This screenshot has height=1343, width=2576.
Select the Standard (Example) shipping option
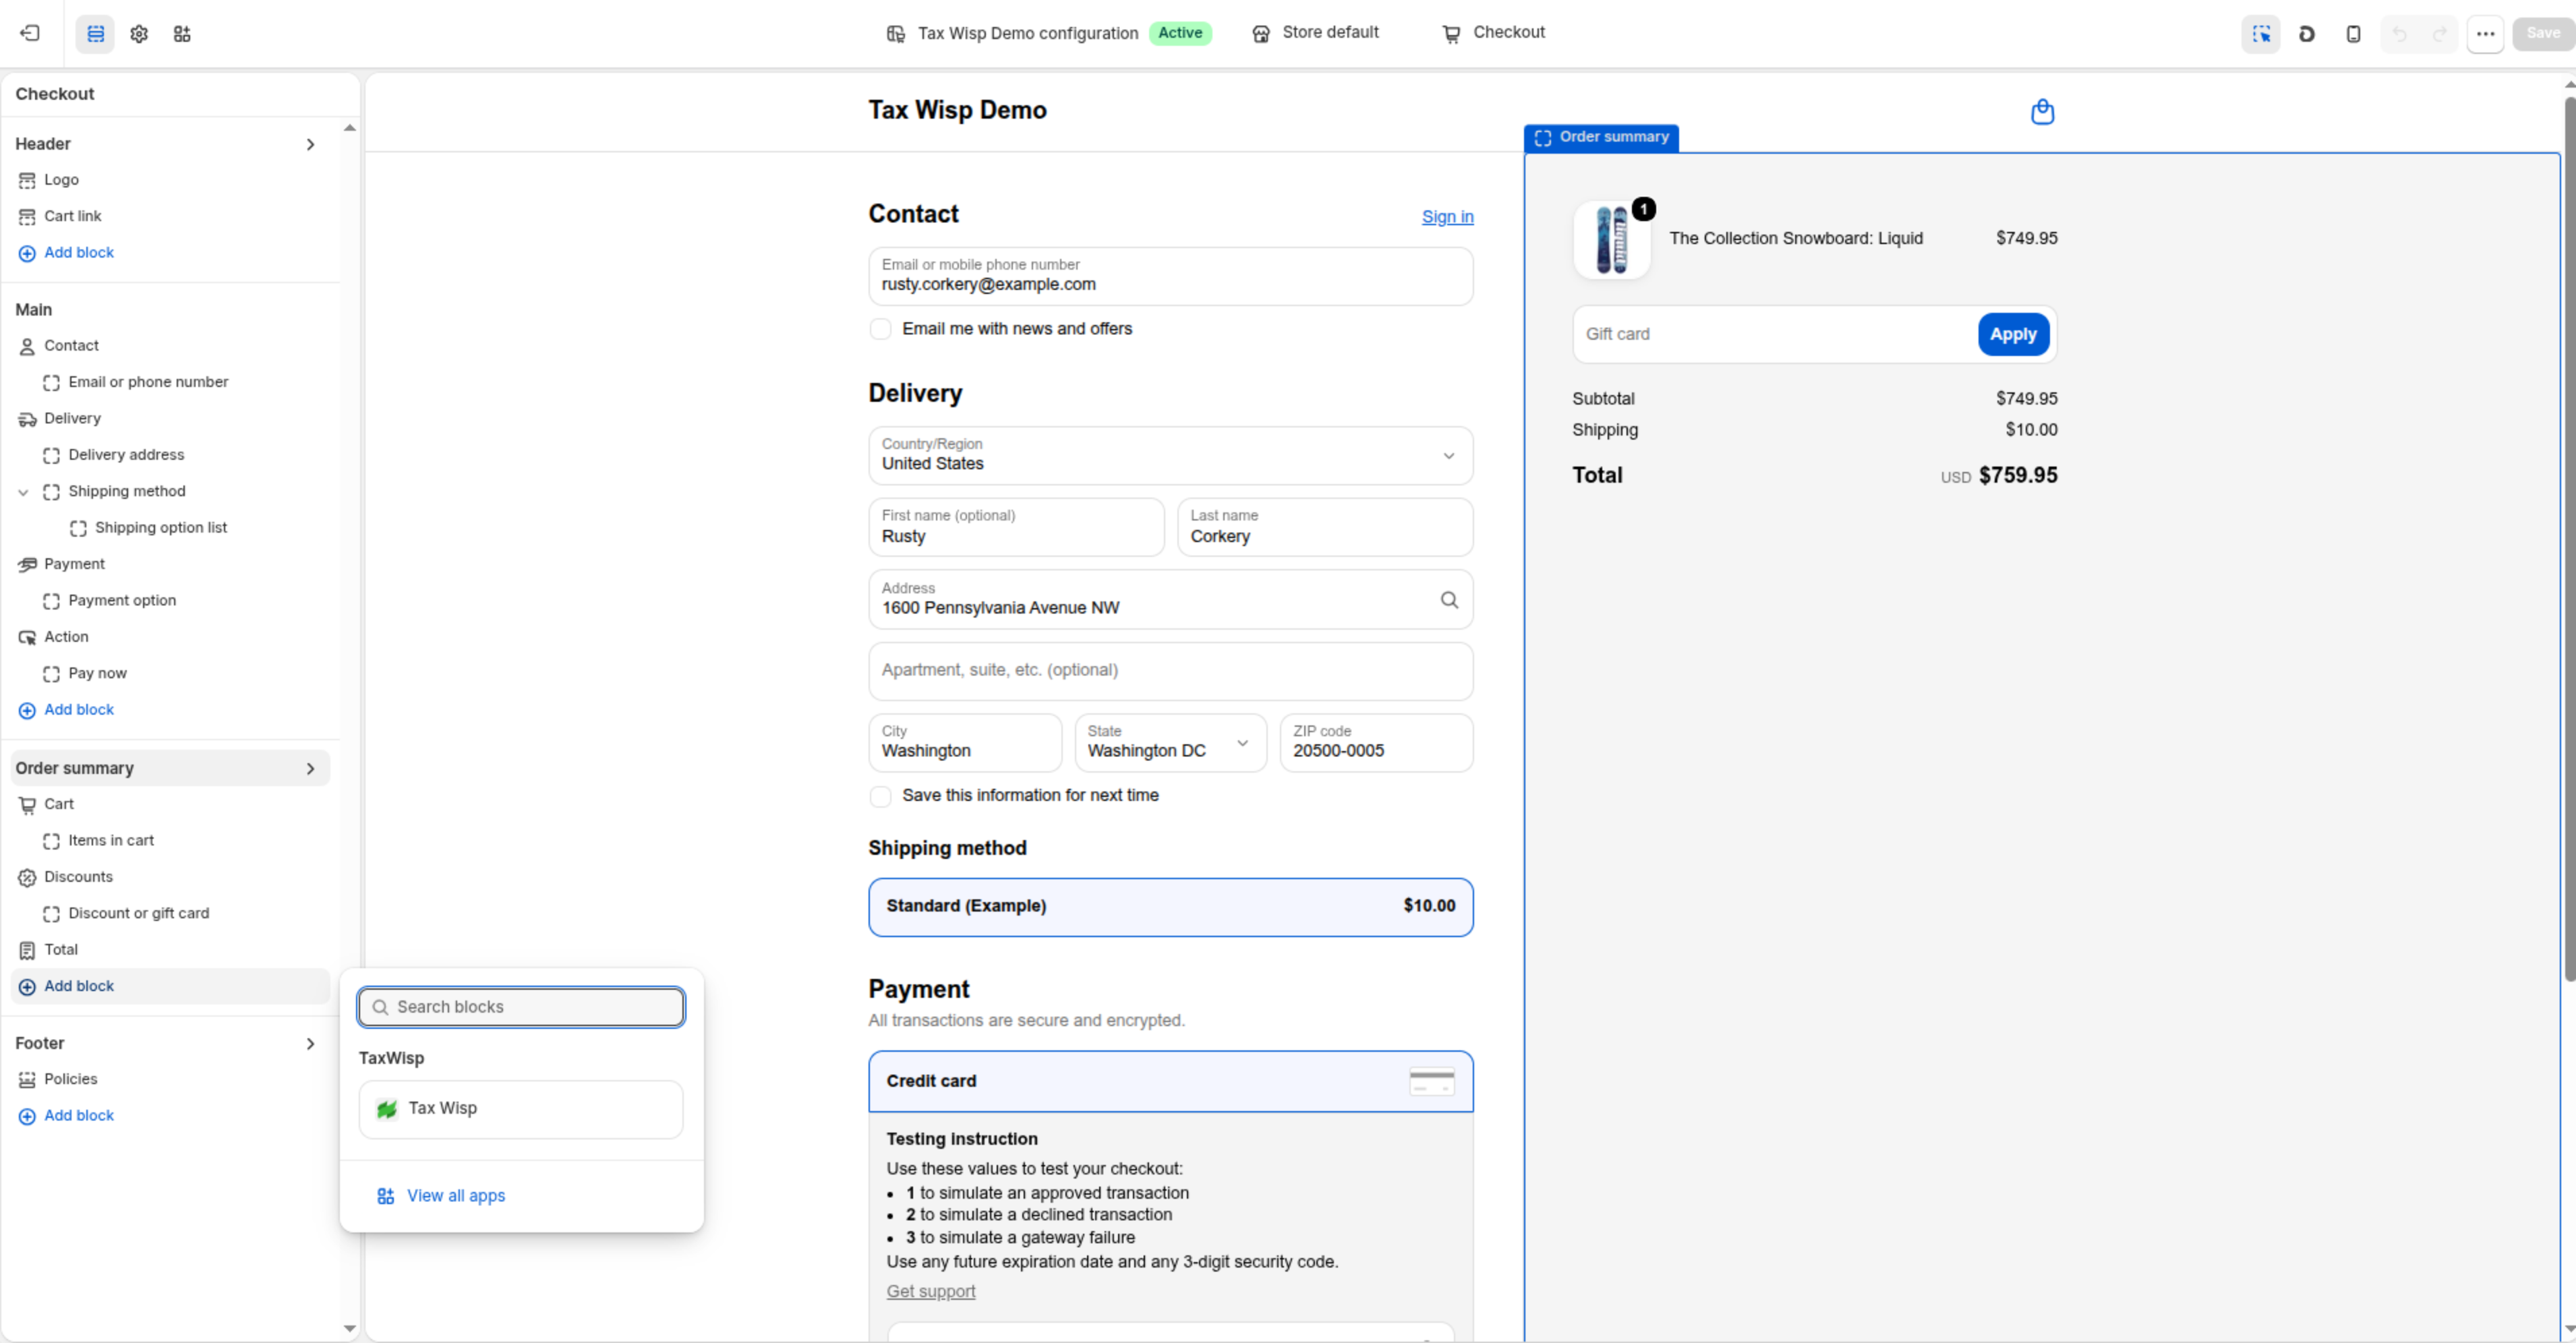(x=1170, y=906)
